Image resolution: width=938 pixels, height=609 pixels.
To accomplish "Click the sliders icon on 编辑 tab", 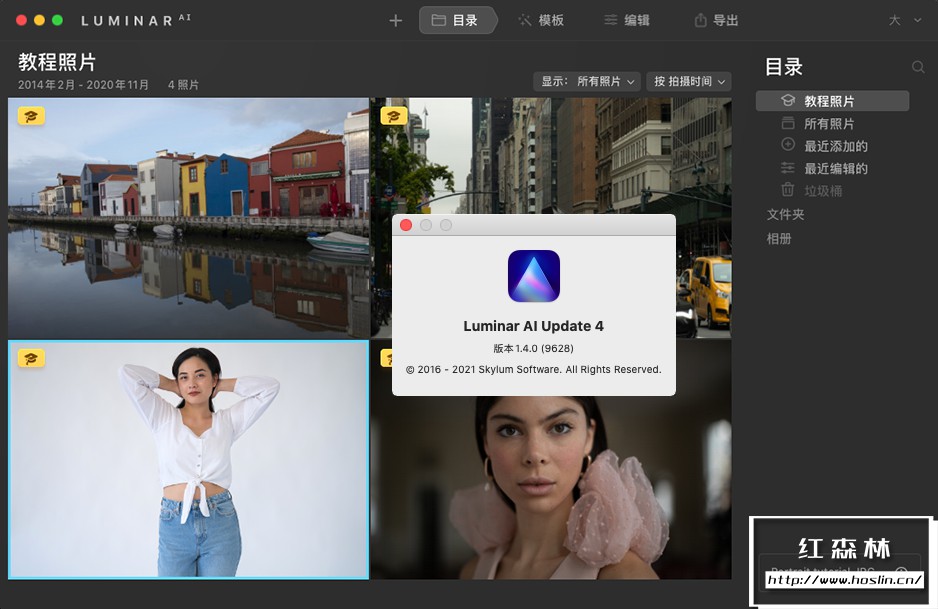I will (610, 20).
